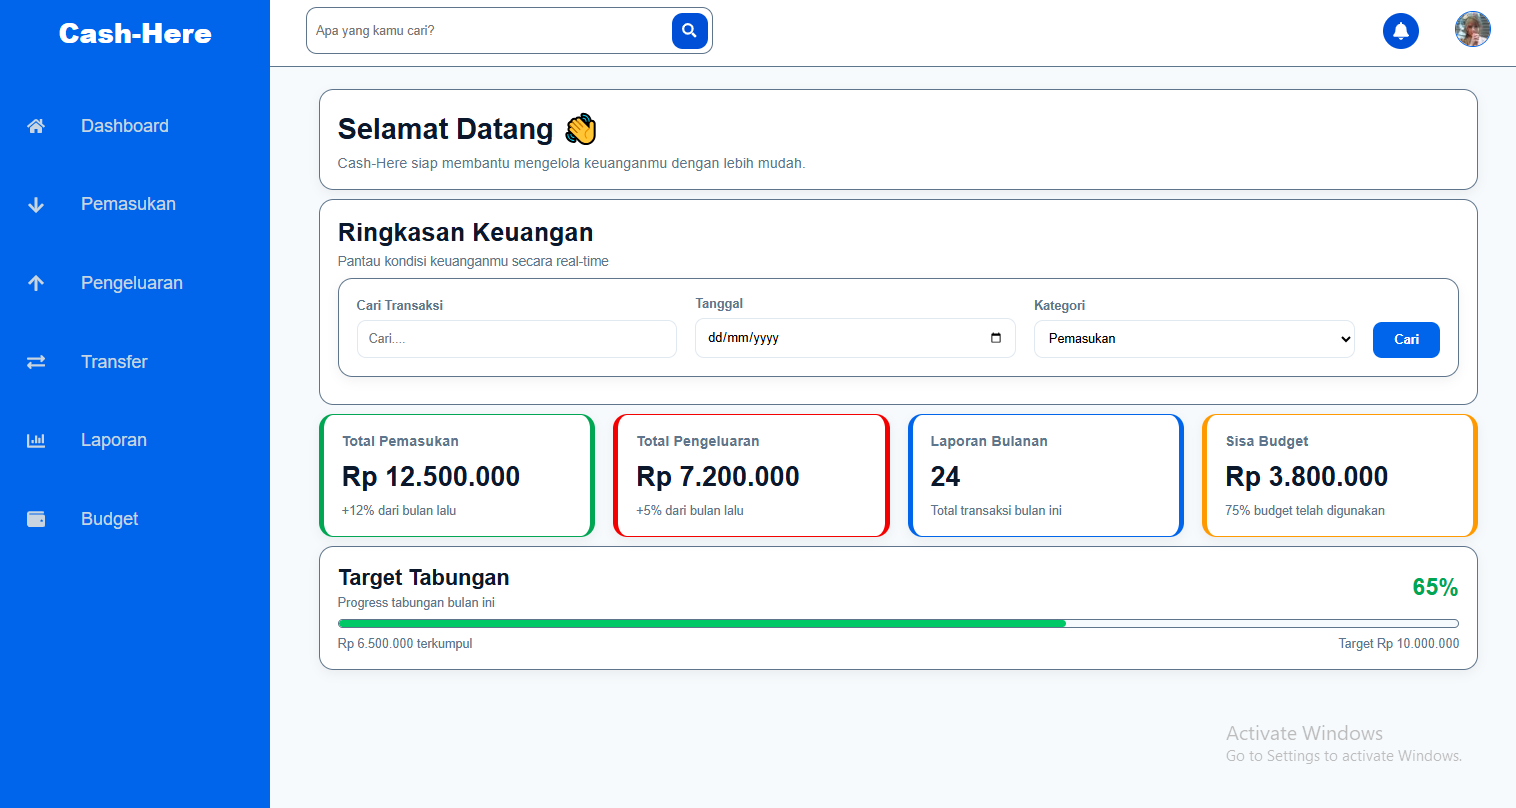Click '+12% dari bulan lalu' text

[x=399, y=511]
